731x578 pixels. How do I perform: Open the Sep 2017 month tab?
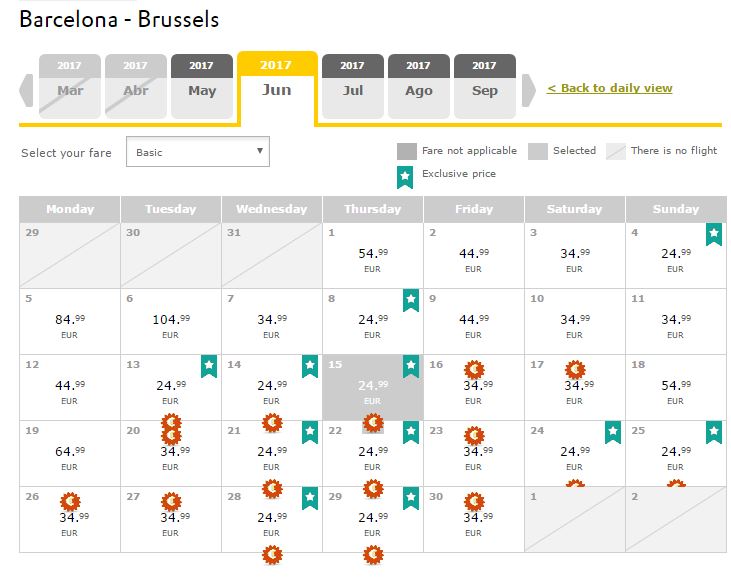click(x=485, y=86)
